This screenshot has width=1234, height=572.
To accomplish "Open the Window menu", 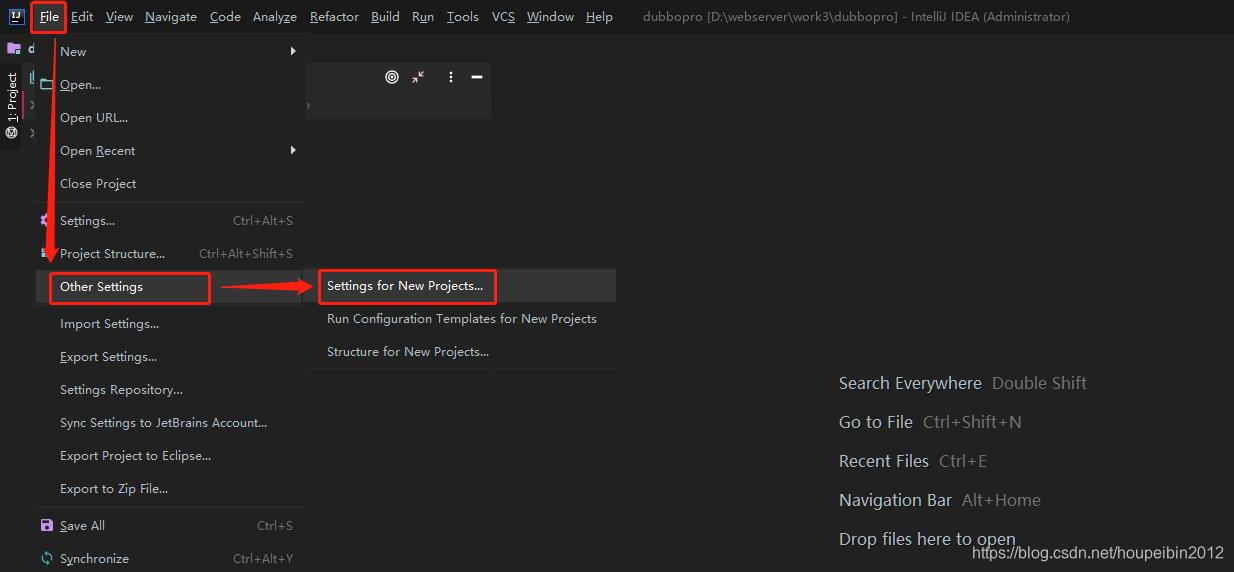I will click(550, 17).
